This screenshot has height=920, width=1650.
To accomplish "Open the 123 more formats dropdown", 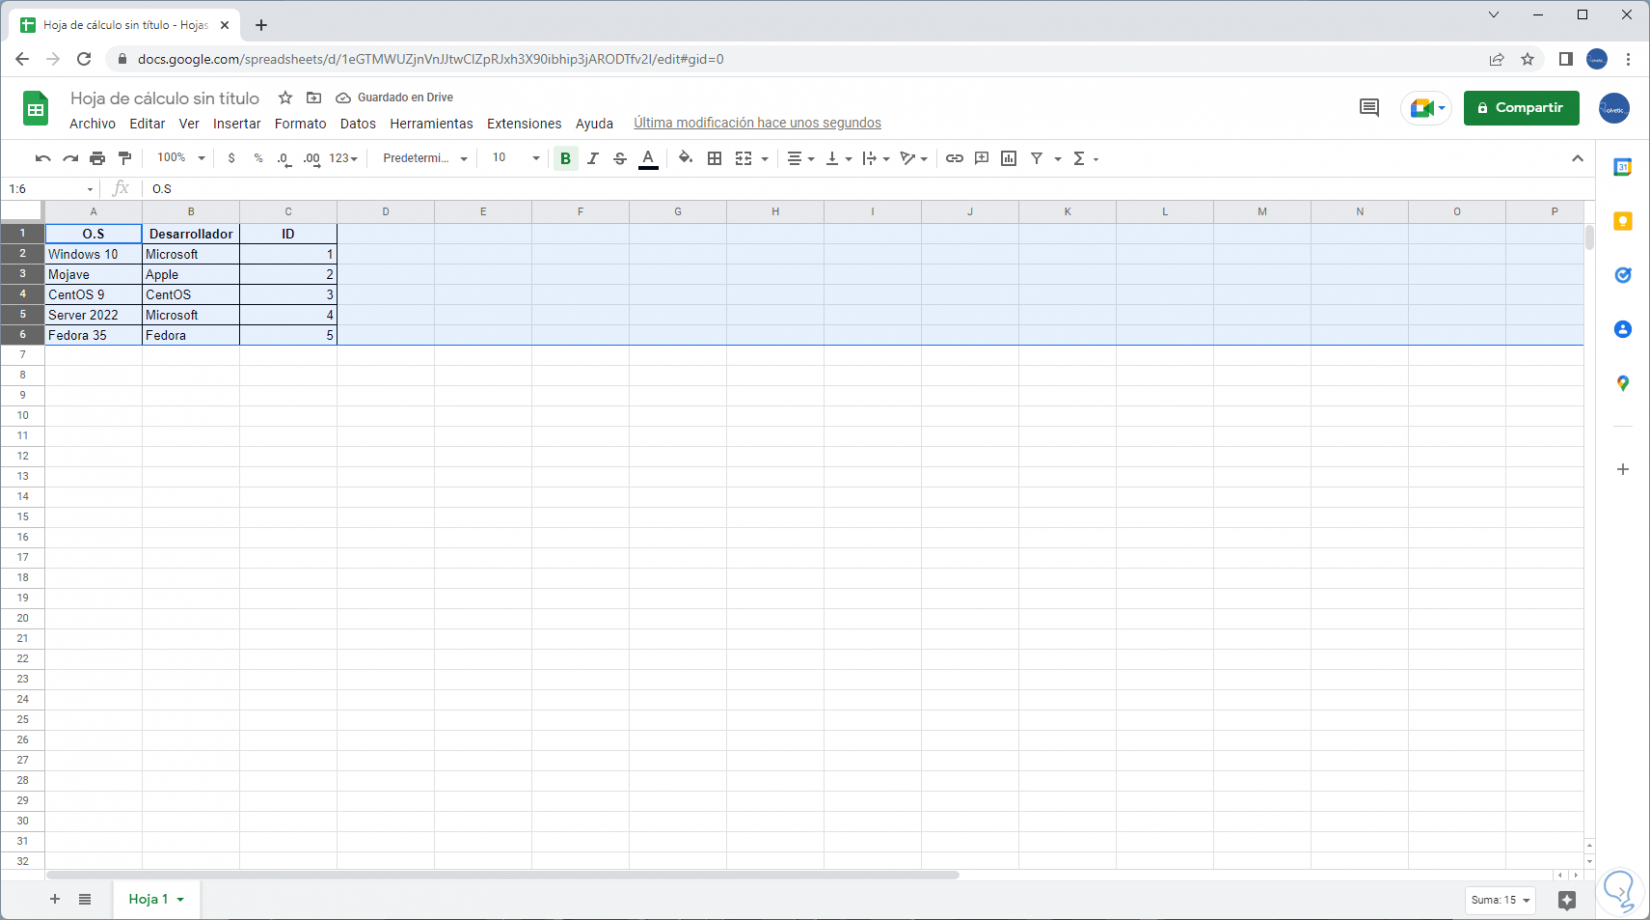I will coord(343,158).
